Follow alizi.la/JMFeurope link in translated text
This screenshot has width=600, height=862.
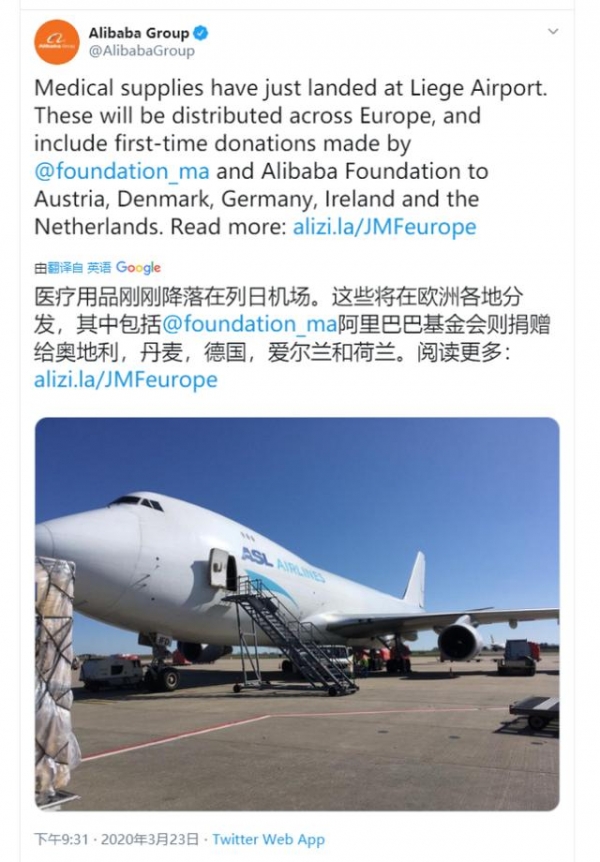point(125,379)
